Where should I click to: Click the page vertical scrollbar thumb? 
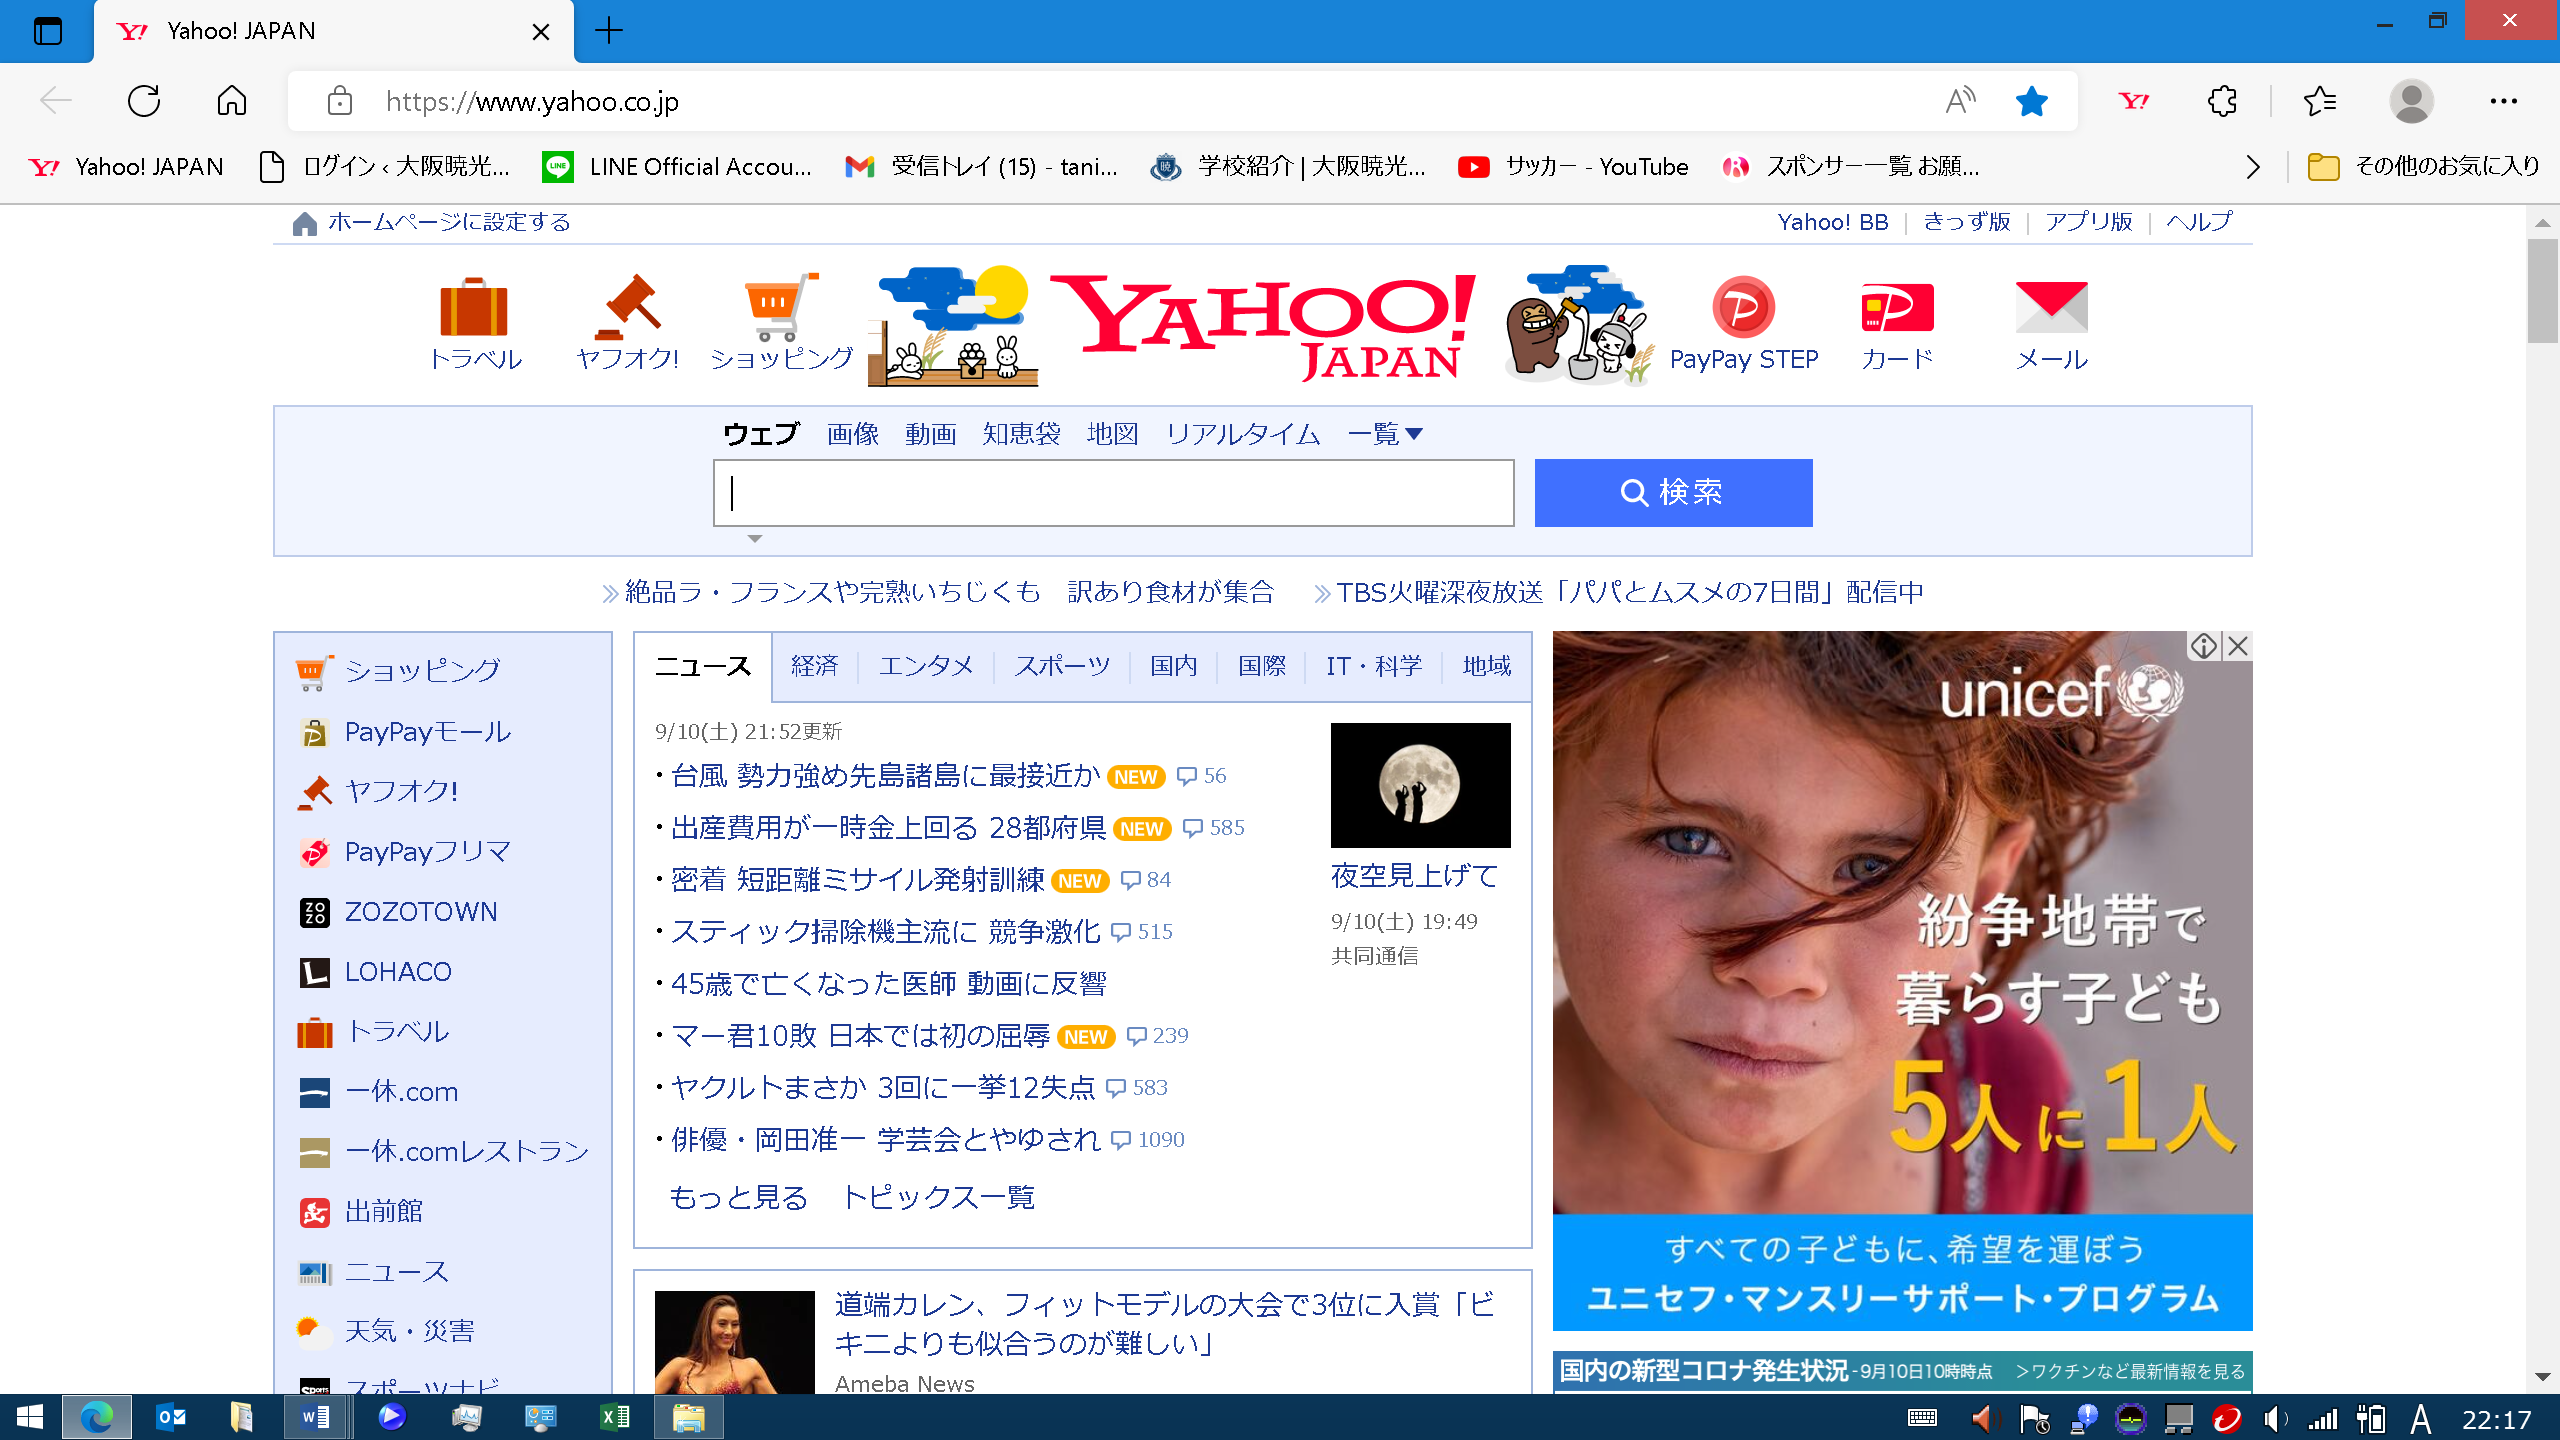(x=2542, y=290)
